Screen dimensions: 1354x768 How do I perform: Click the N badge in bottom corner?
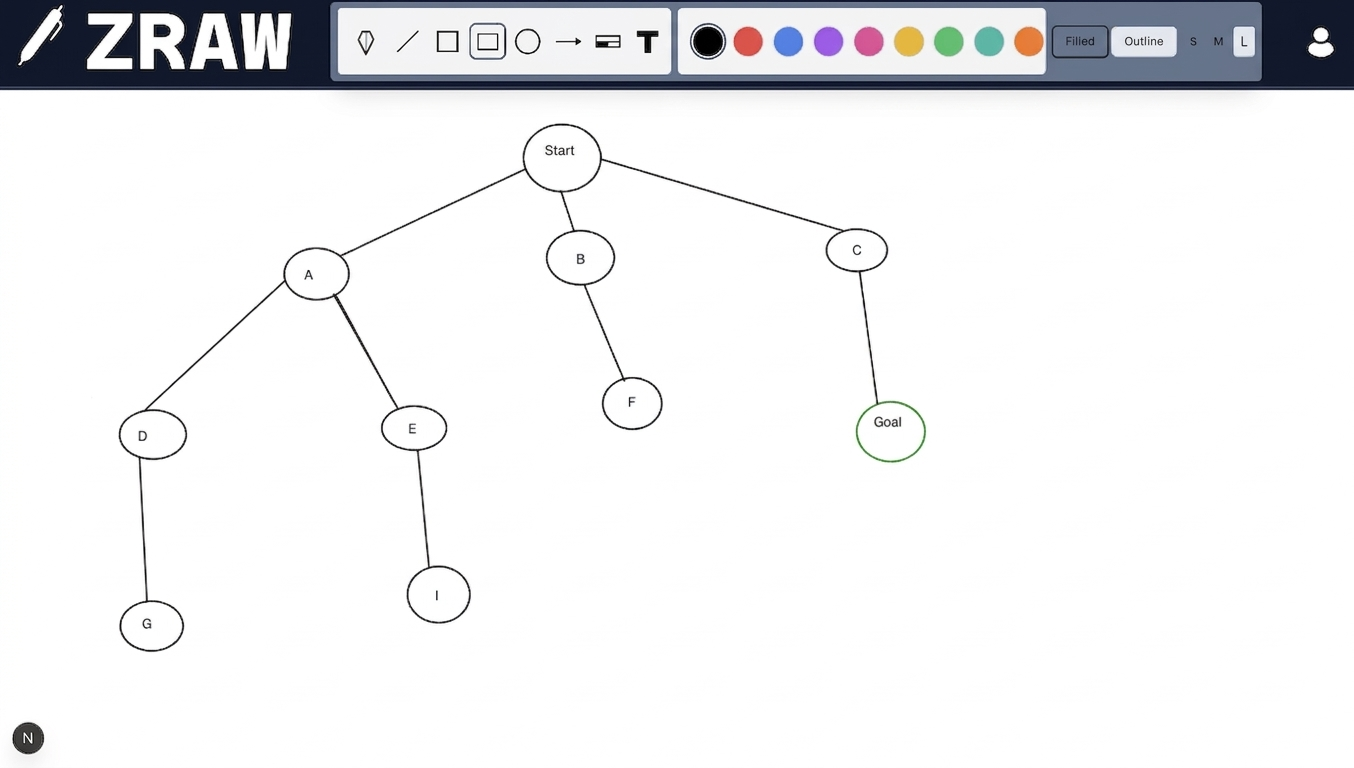[28, 739]
